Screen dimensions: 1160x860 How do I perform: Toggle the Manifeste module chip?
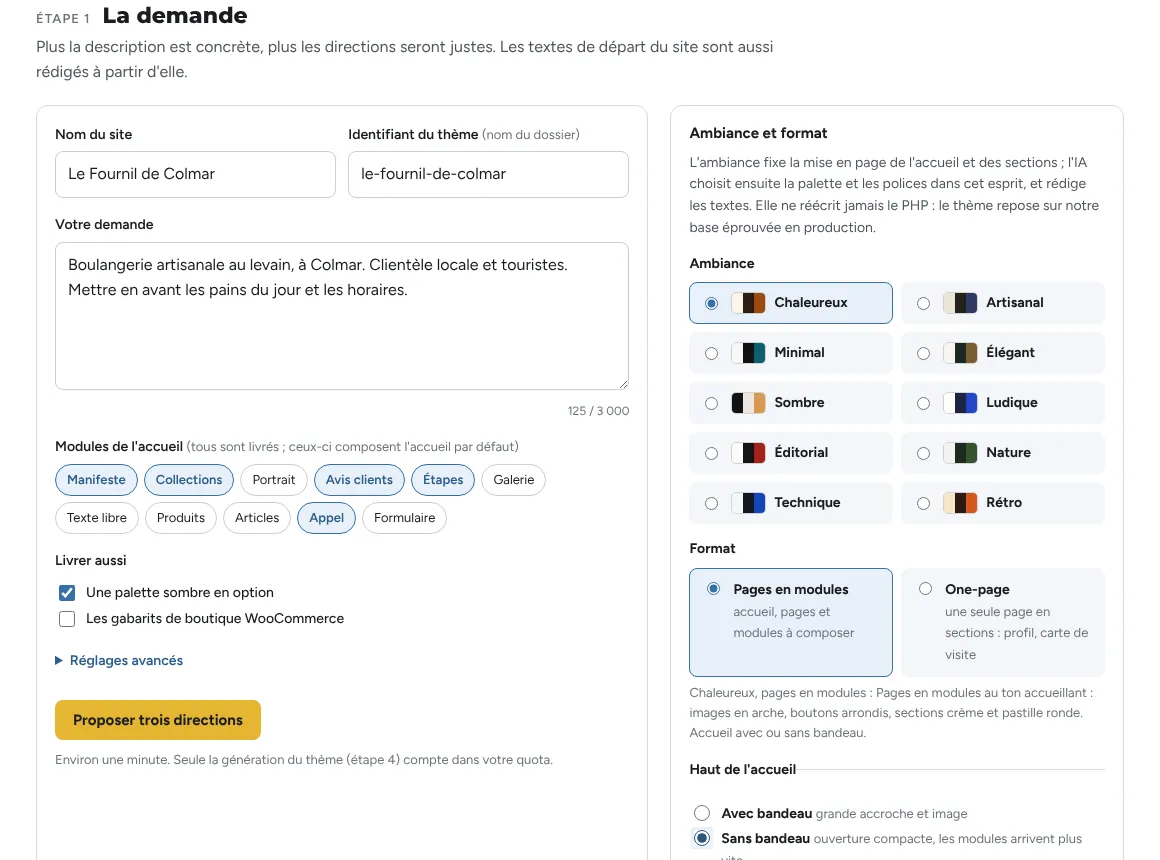[x=96, y=480]
